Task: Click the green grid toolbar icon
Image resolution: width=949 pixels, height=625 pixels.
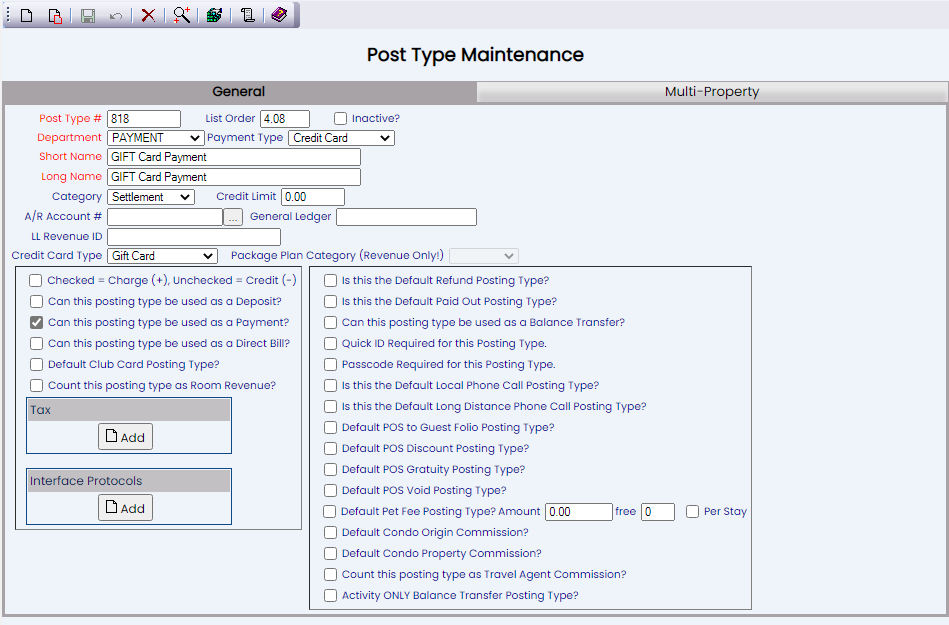Action: 214,15
